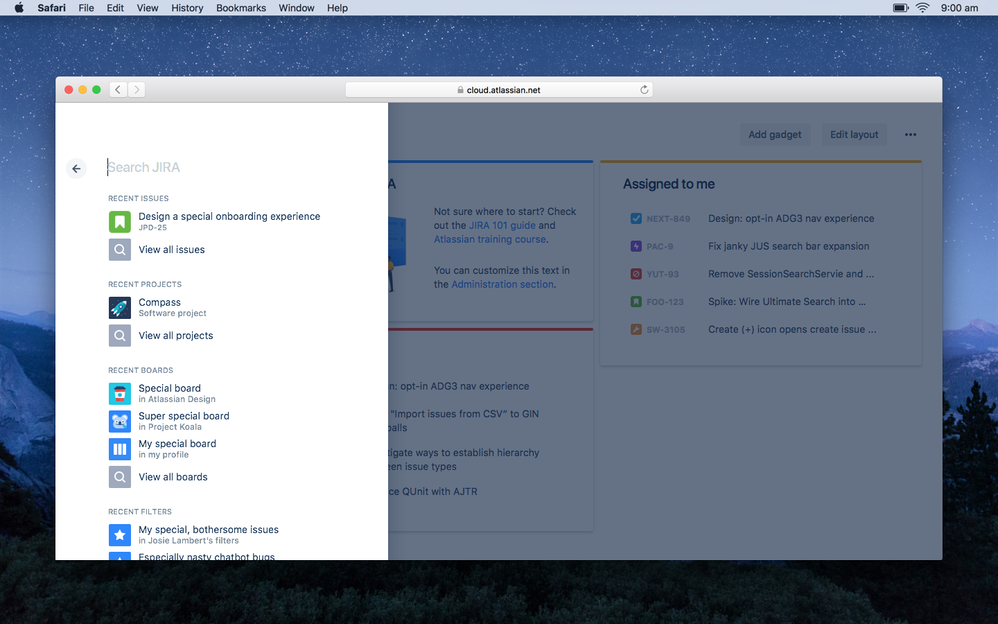
Task: Open the dashboard more options ellipsis
Action: 910,134
